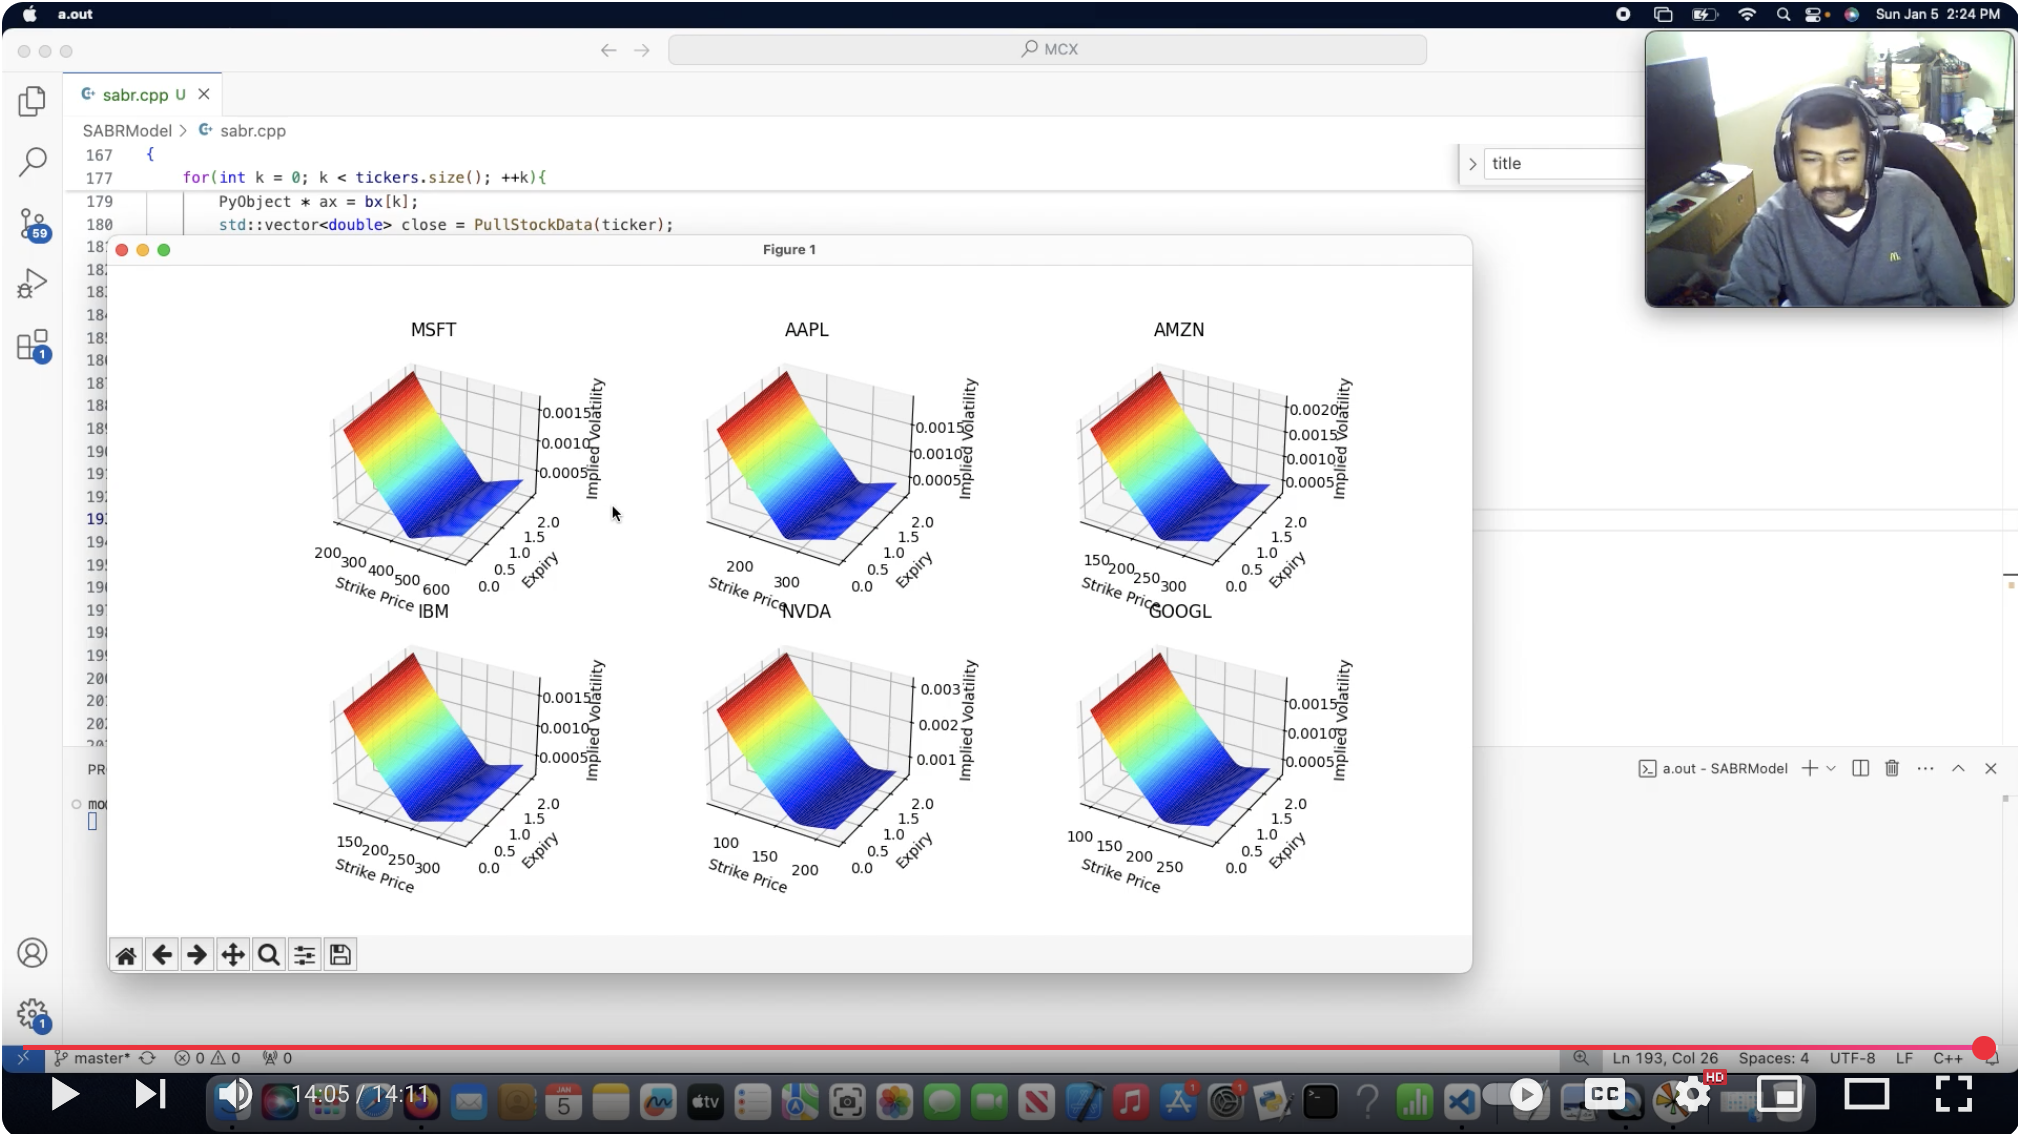Viewport: 2018px width, 1134px height.
Task: Save the figure with the disk icon
Action: (340, 955)
